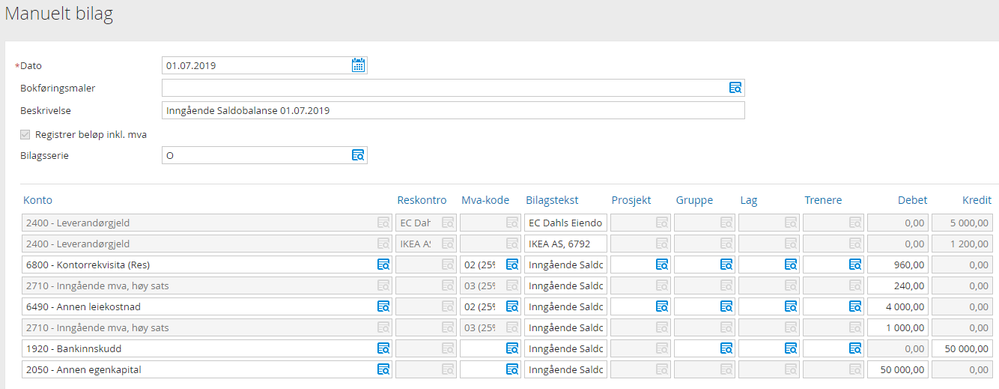Click the Debet field showing 50 000,00

point(898,369)
